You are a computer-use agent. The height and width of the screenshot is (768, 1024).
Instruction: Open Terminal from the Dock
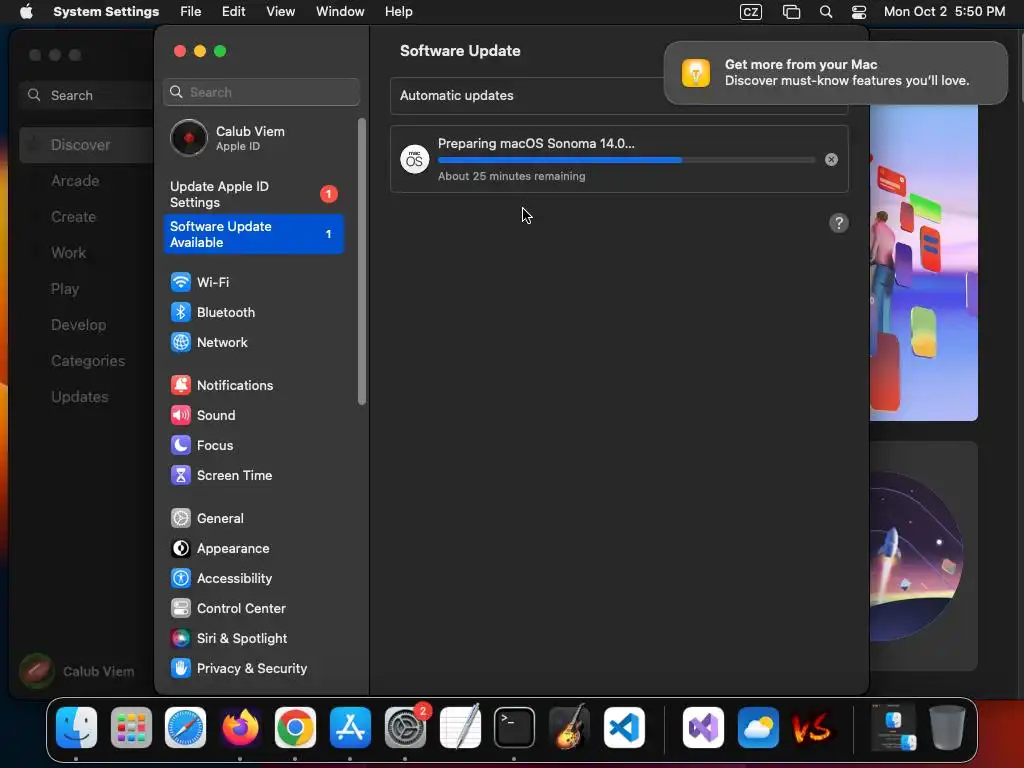[515, 727]
